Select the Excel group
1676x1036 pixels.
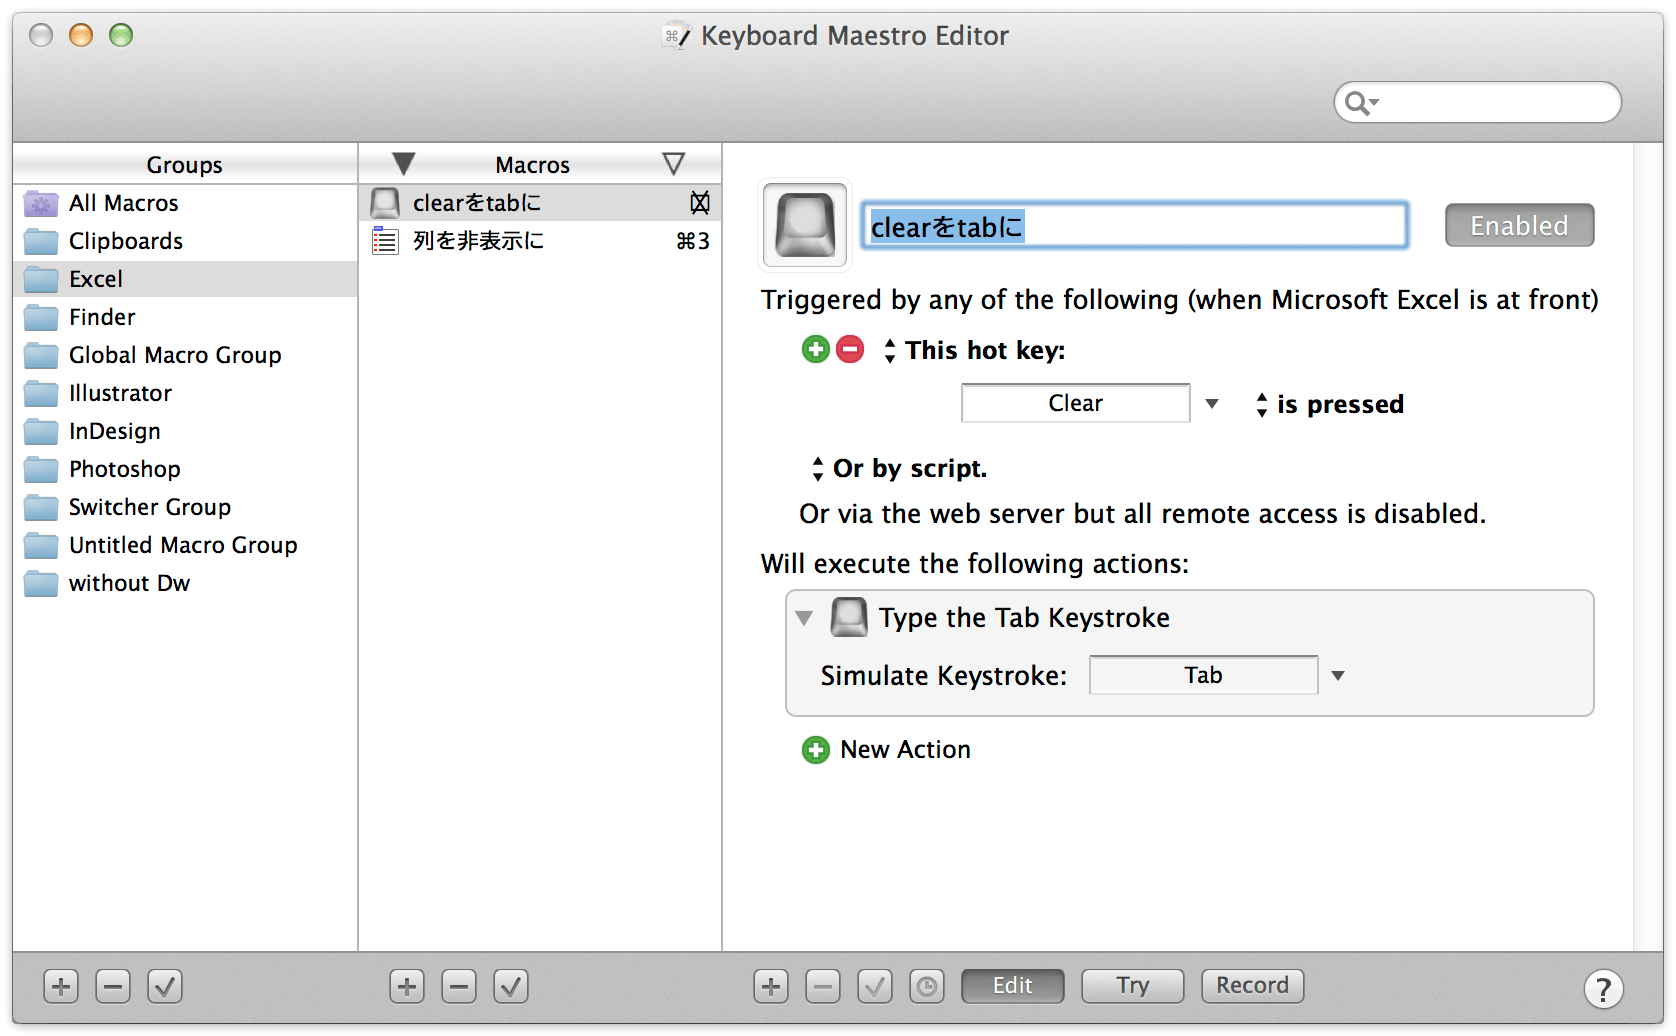[x=185, y=279]
